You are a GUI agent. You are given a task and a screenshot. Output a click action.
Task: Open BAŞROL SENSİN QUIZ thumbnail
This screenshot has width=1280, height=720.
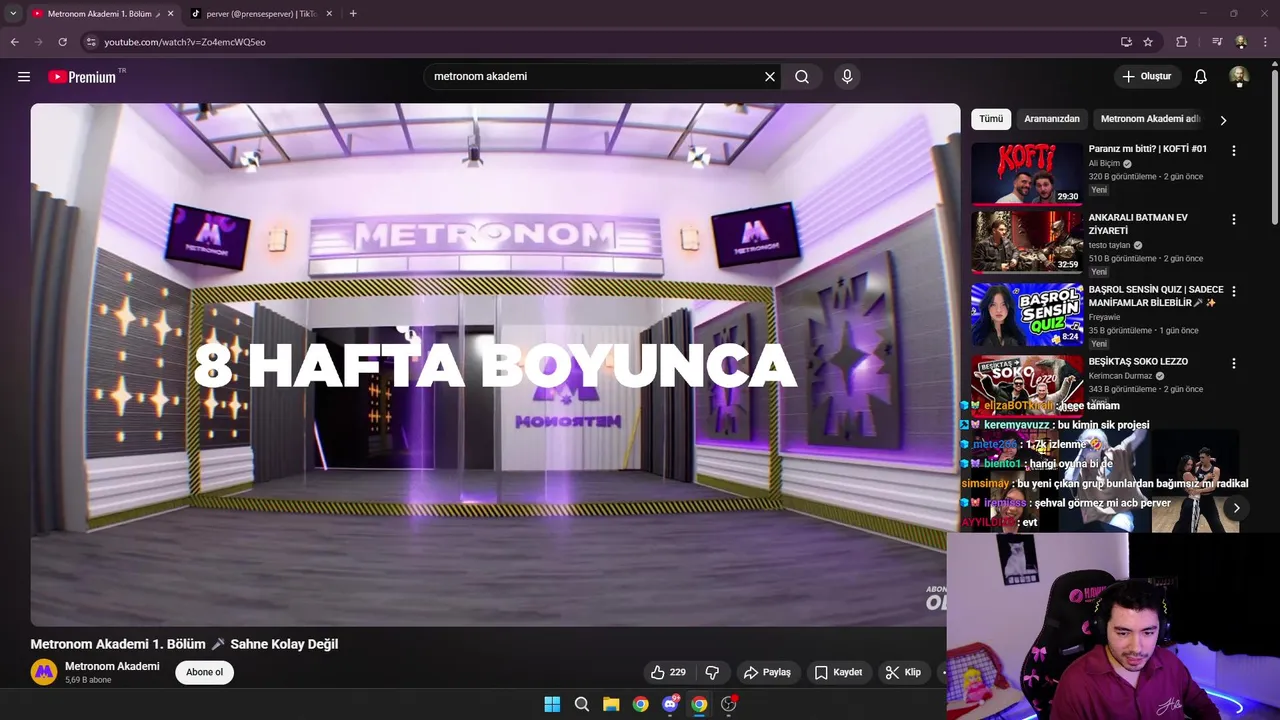point(1027,315)
